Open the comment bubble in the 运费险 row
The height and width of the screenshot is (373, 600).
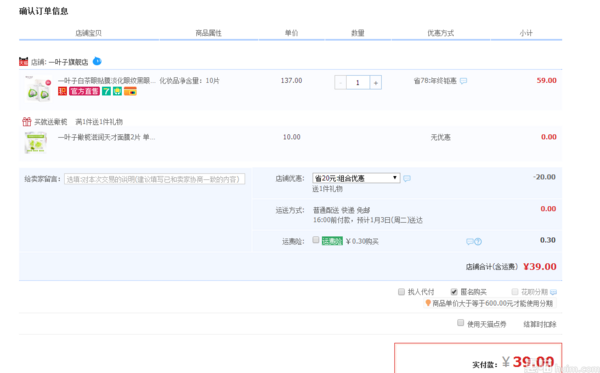point(470,241)
